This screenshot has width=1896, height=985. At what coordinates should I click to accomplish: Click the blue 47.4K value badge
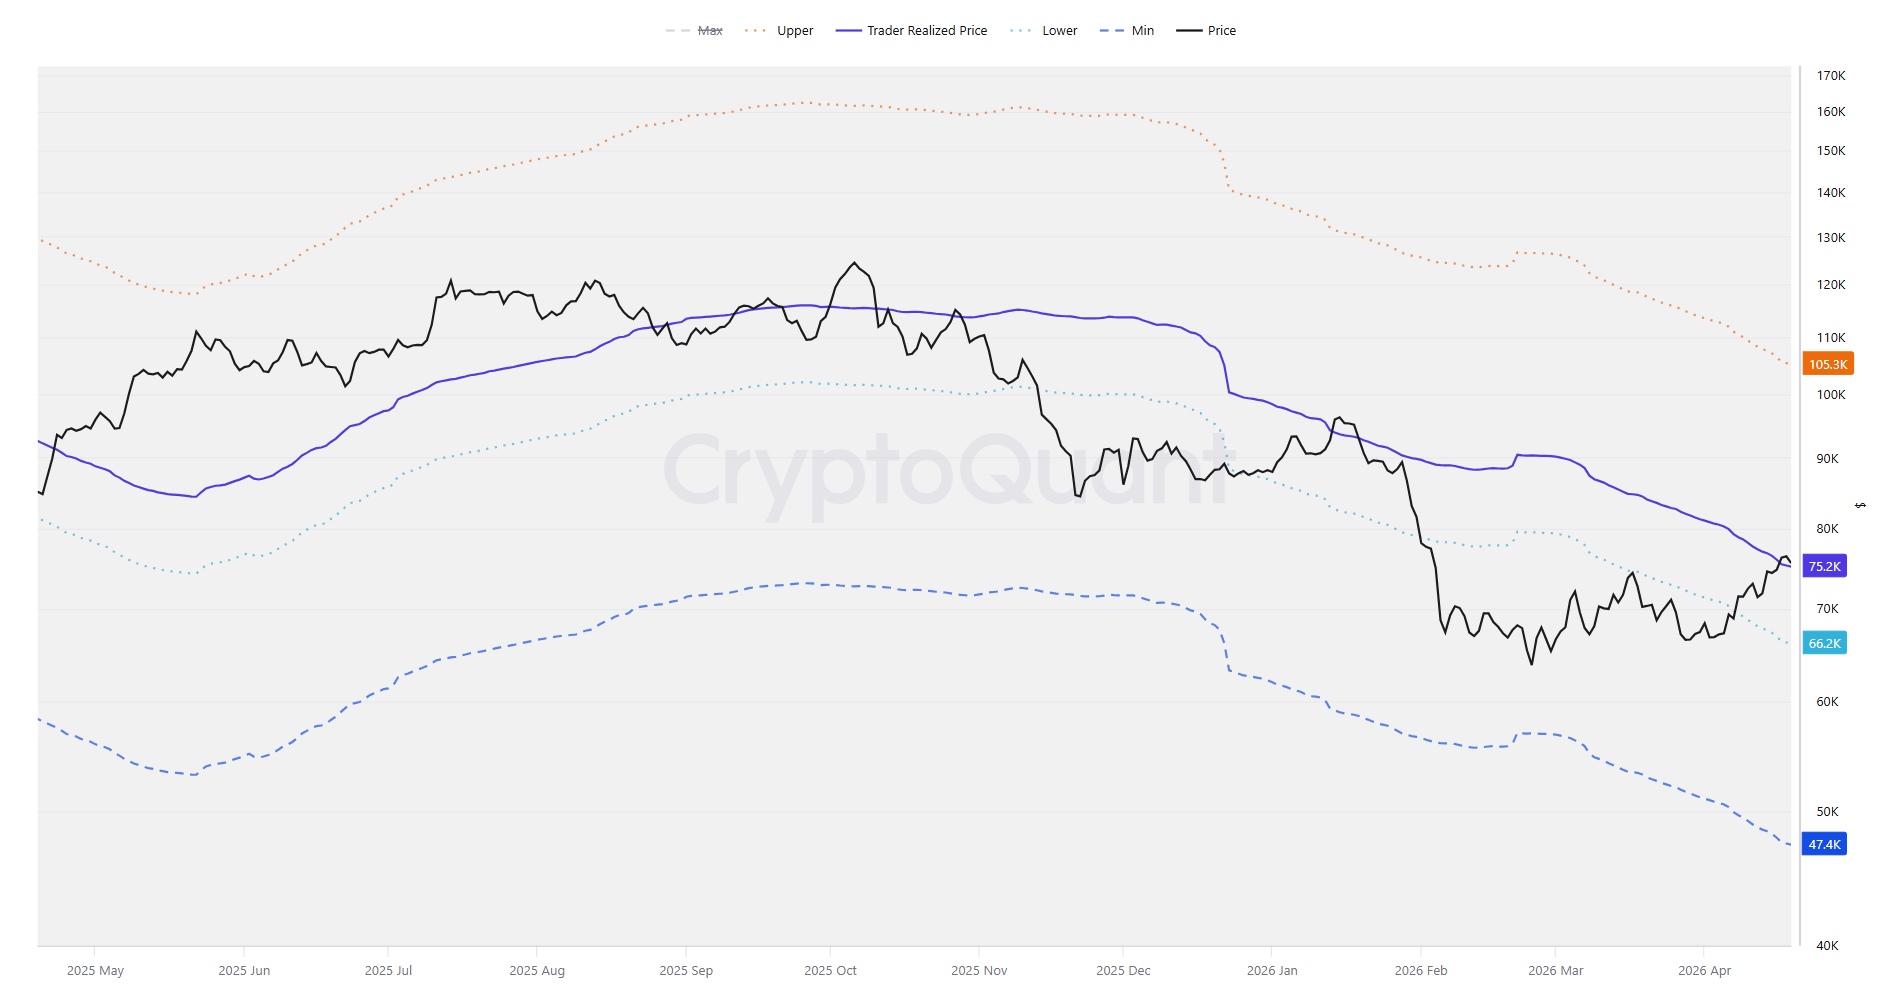tap(1824, 844)
